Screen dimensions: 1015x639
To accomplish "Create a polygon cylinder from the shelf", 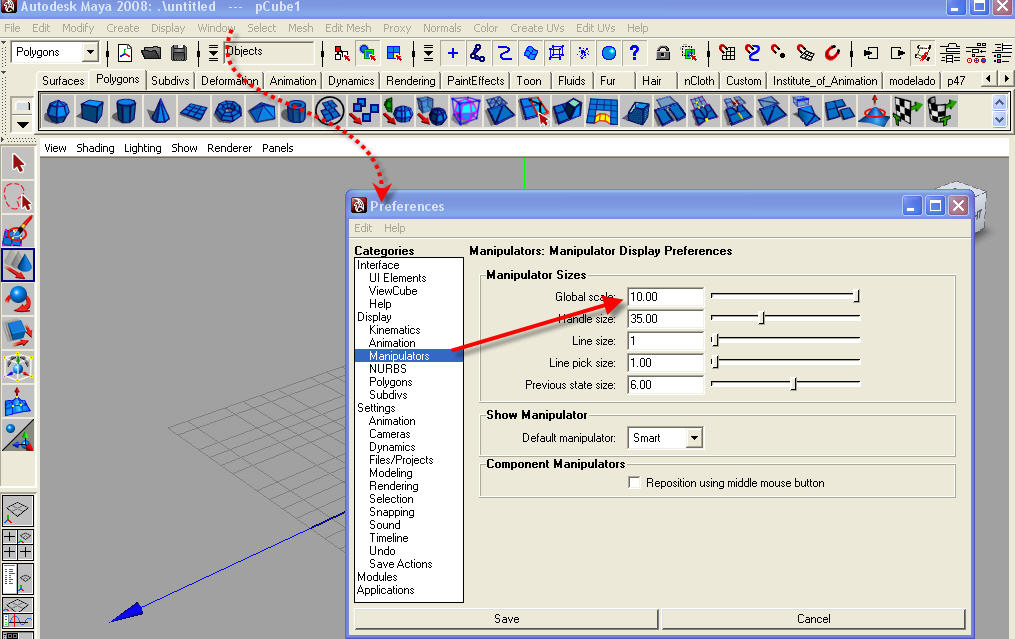I will click(125, 111).
